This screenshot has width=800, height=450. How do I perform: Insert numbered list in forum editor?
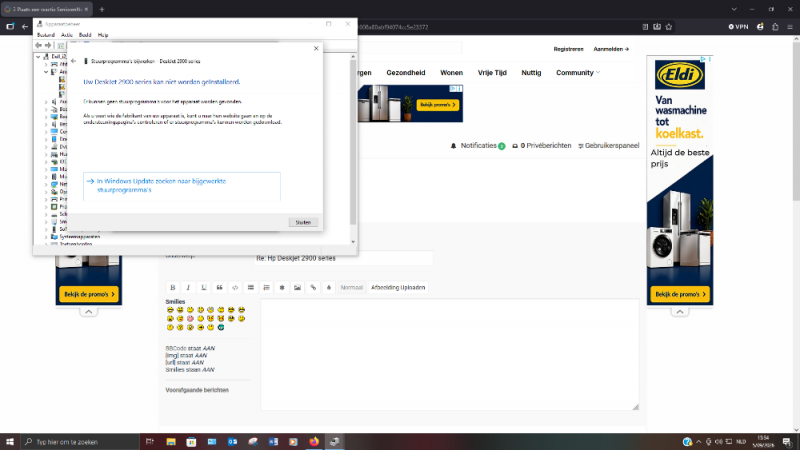tap(266, 287)
